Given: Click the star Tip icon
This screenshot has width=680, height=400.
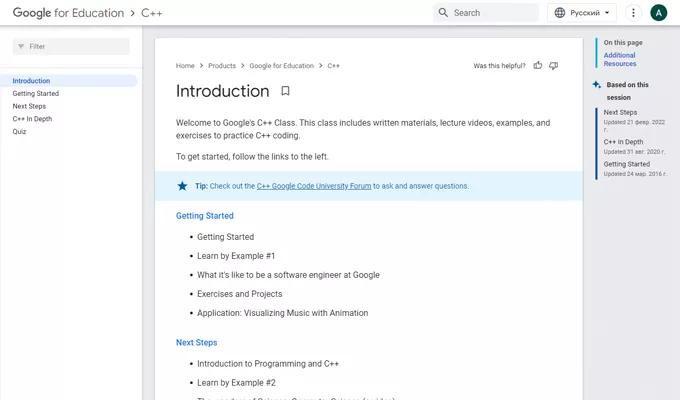Looking at the screenshot, I should coord(182,186).
